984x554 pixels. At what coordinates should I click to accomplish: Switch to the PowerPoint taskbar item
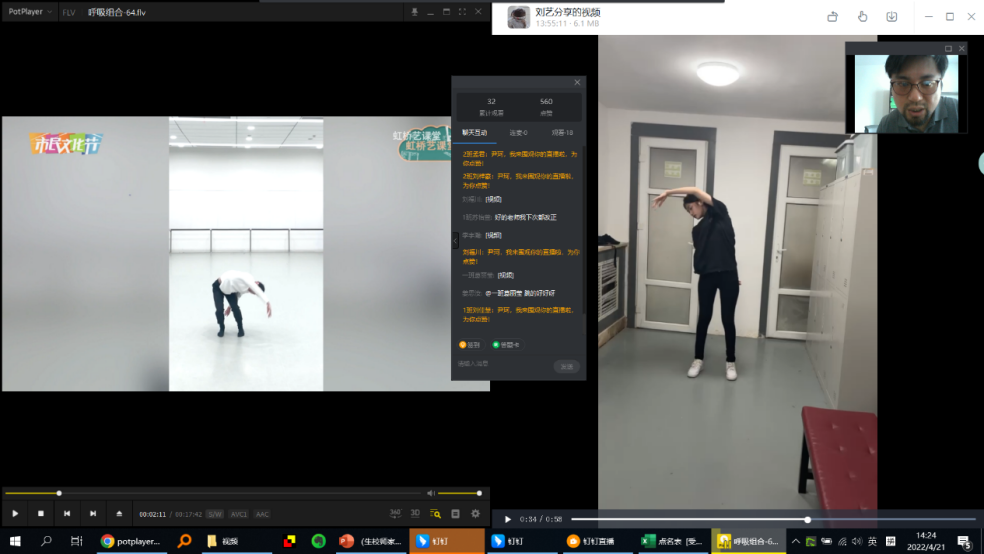tap(370, 541)
